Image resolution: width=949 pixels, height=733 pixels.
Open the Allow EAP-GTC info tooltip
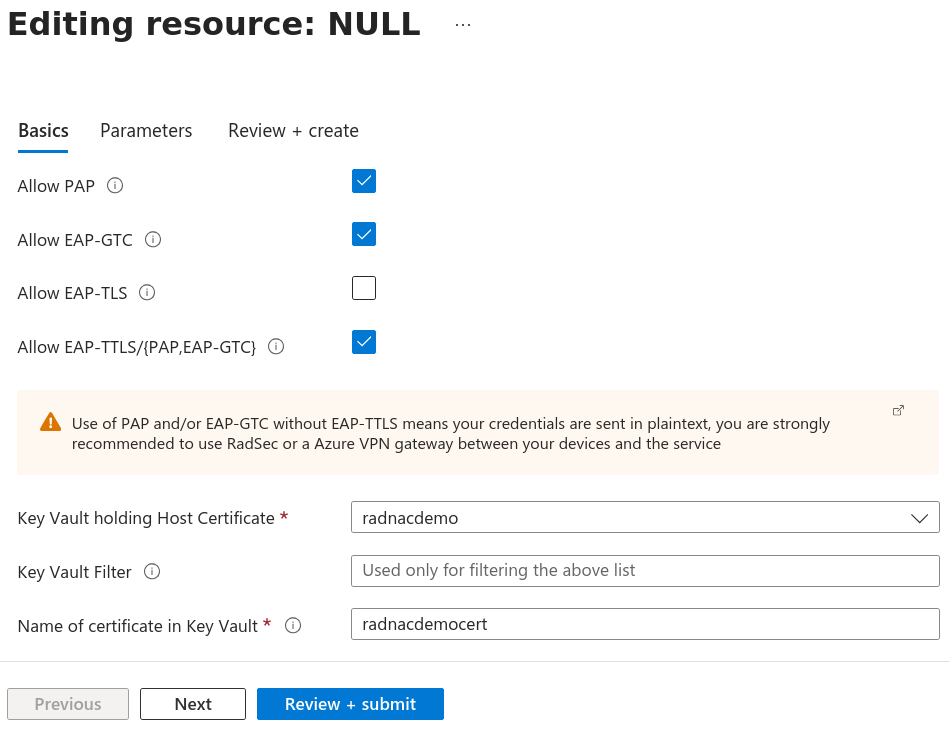pyautogui.click(x=152, y=239)
